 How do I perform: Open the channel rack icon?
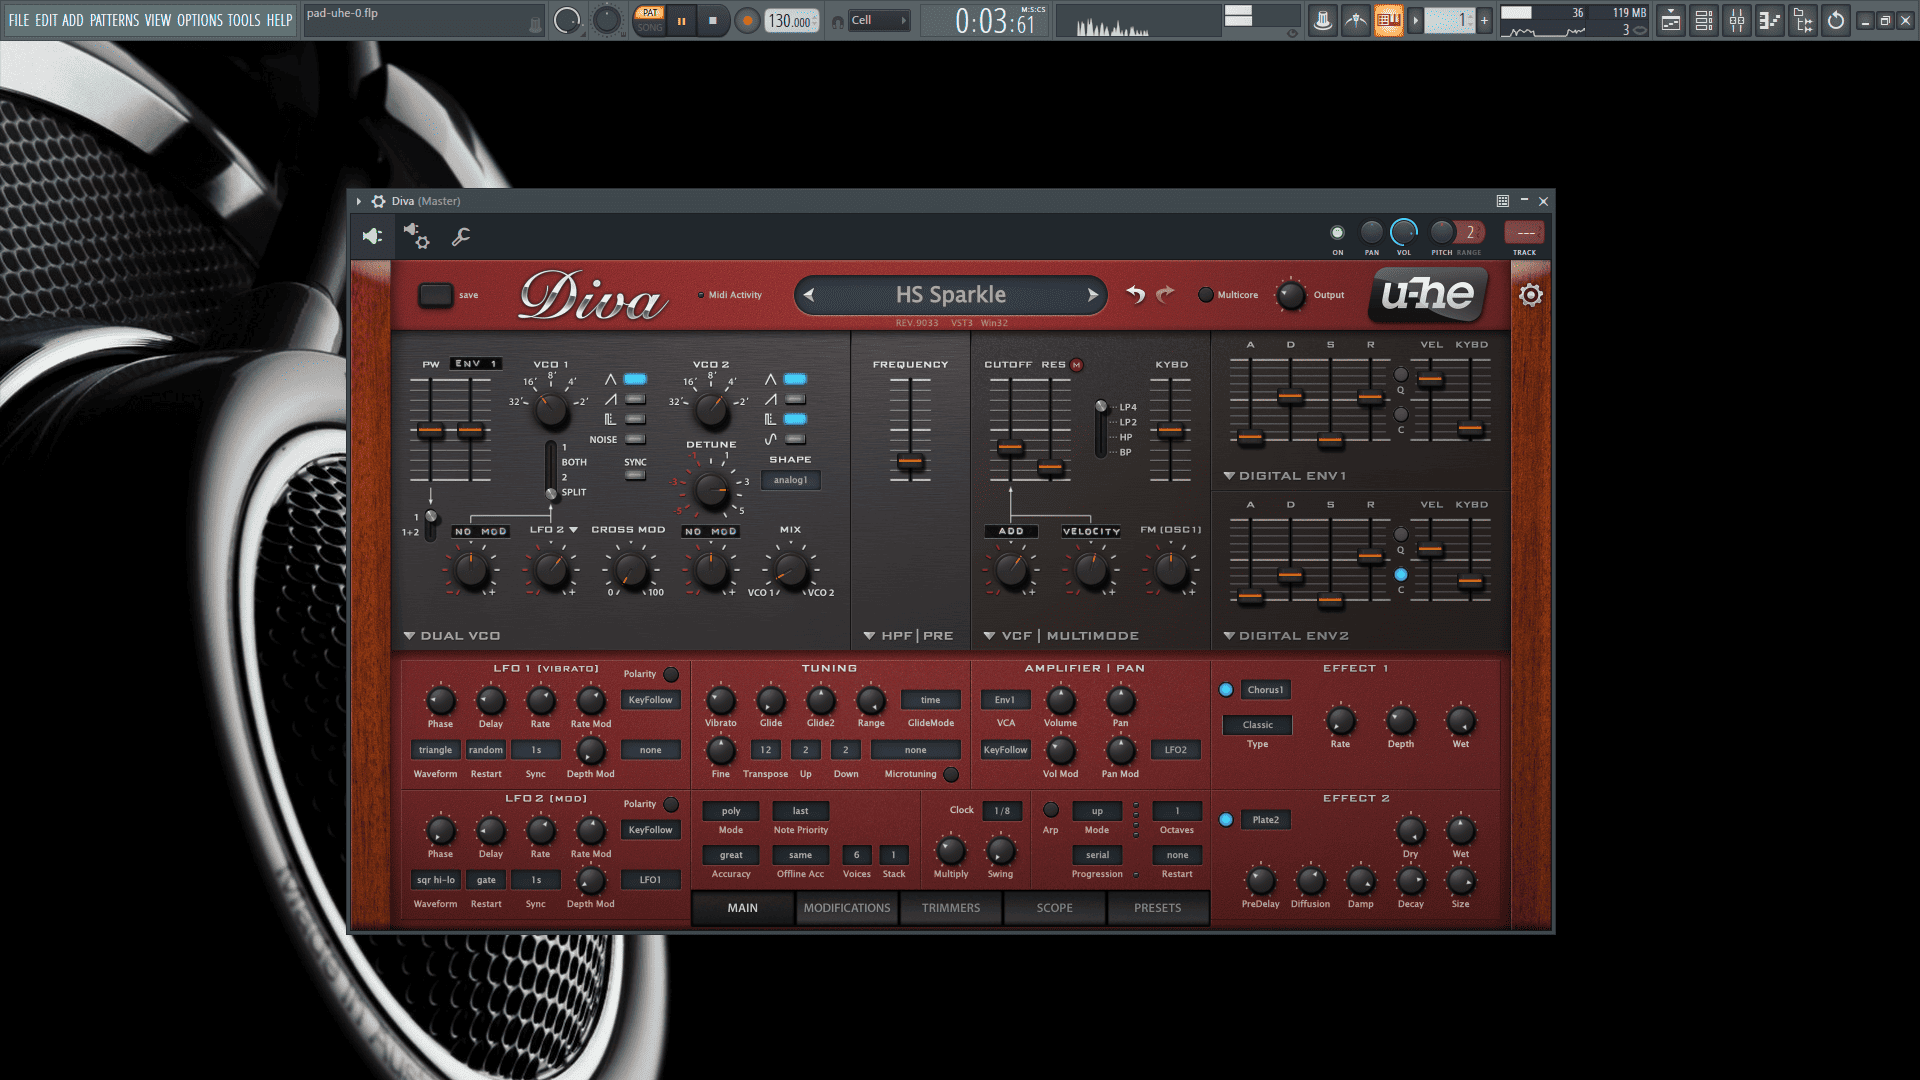(x=1704, y=20)
